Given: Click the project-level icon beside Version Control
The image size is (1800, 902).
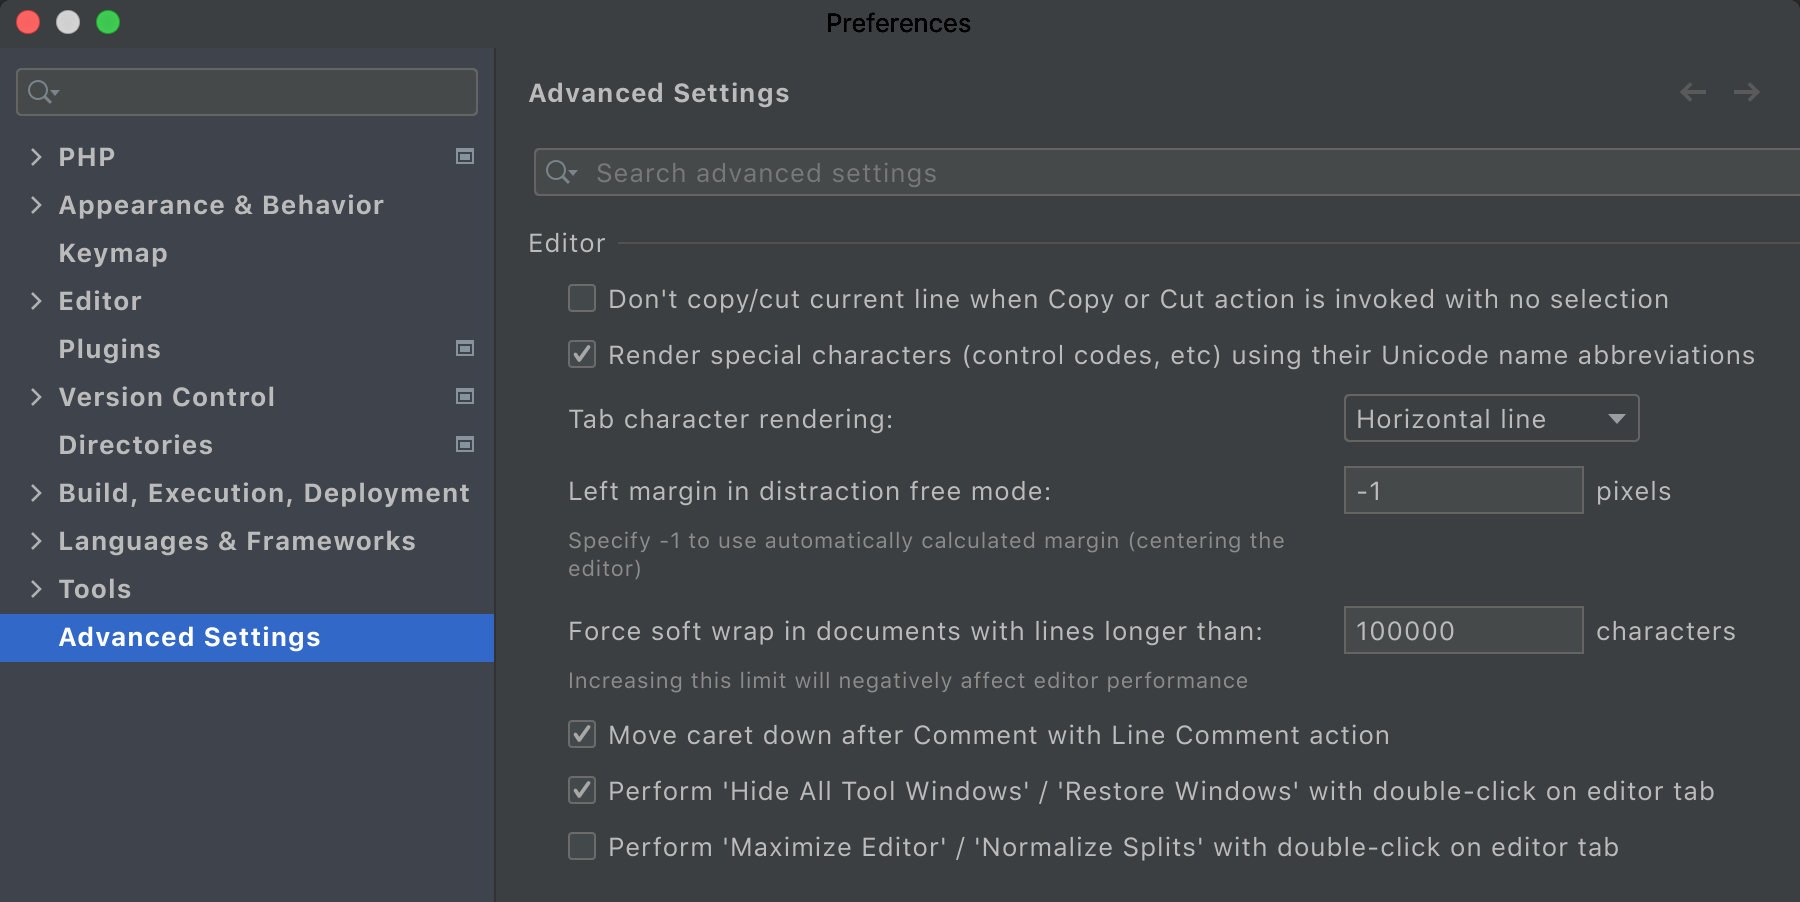Looking at the screenshot, I should point(465,396).
